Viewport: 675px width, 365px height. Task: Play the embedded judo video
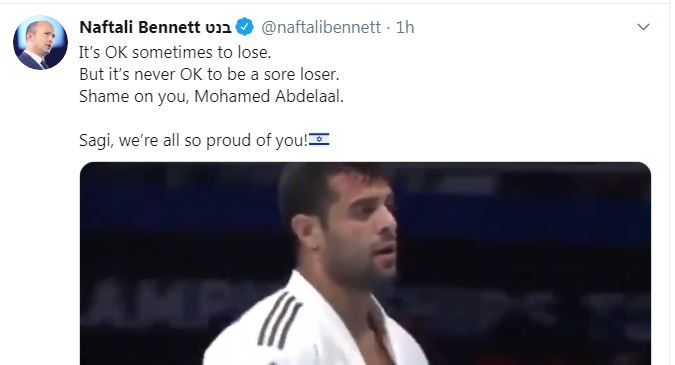click(x=365, y=263)
